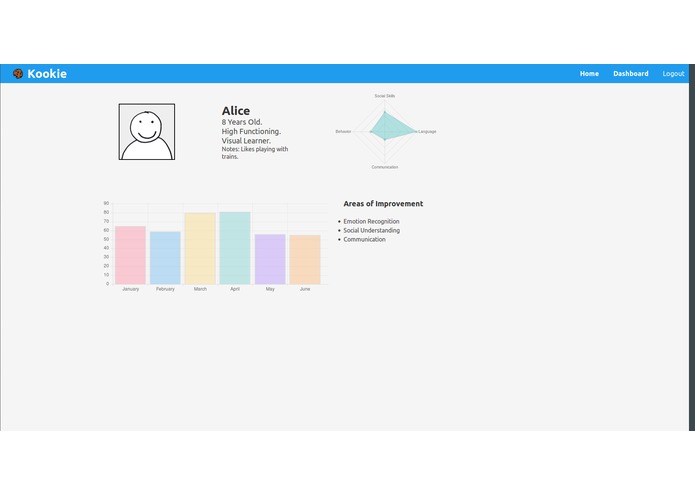Click Logout in the navbar

(673, 74)
